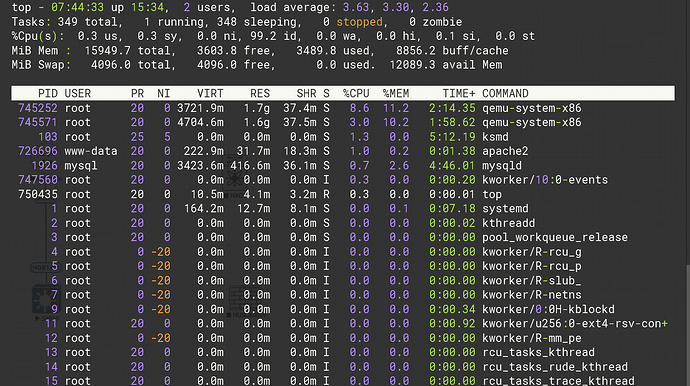The width and height of the screenshot is (690, 386).
Task: Select PID 745252 in process list
Action: point(37,108)
